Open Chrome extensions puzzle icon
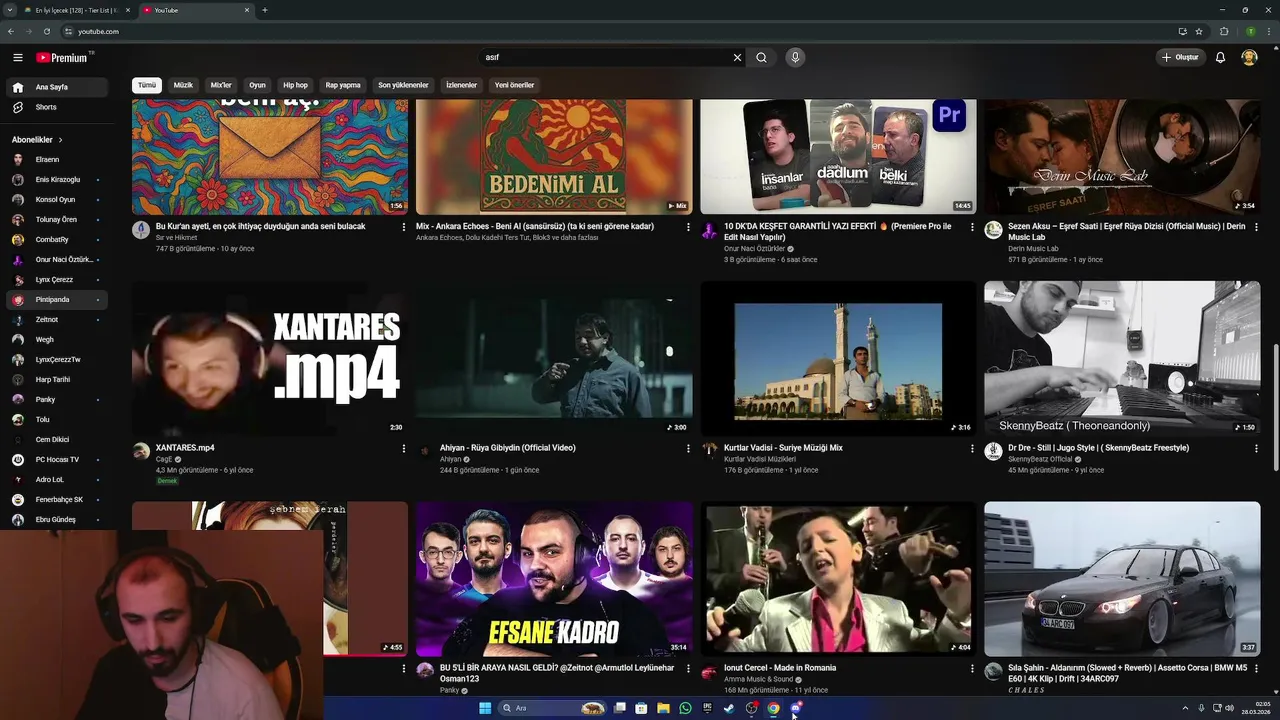Screen dimensions: 1280x720 1224,31
